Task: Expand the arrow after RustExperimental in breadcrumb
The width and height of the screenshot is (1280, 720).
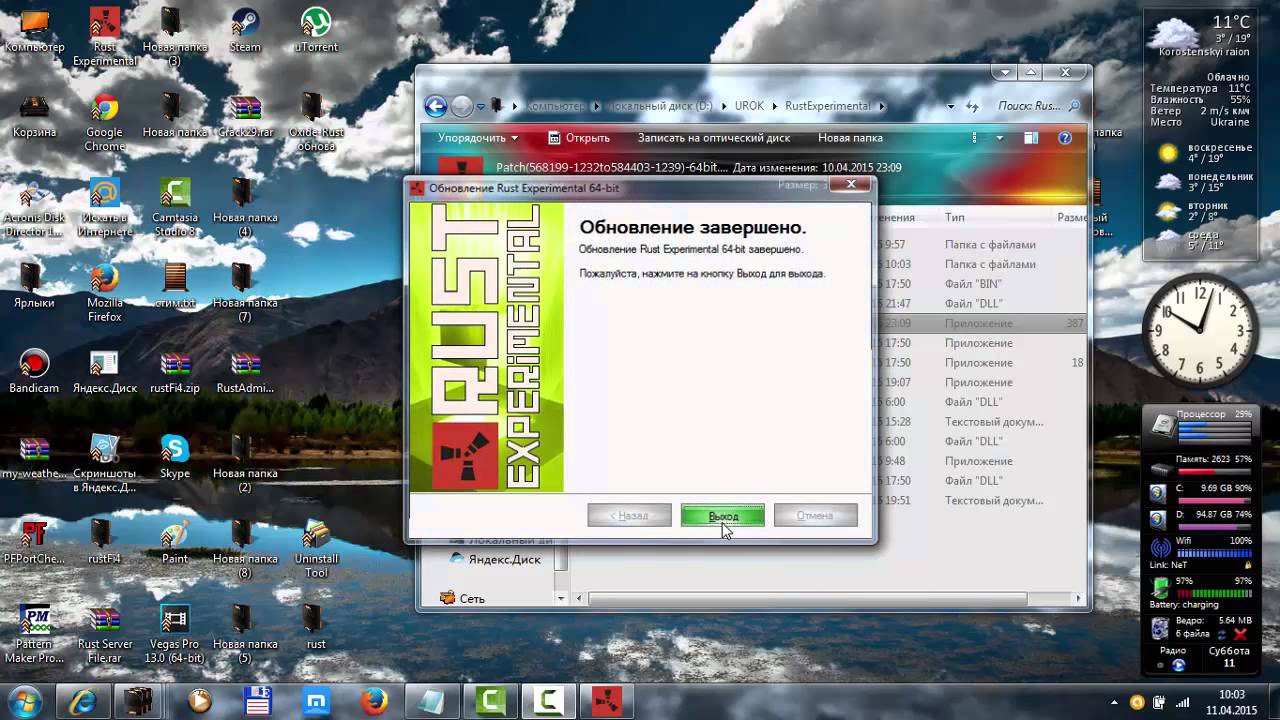Action: 880,106
